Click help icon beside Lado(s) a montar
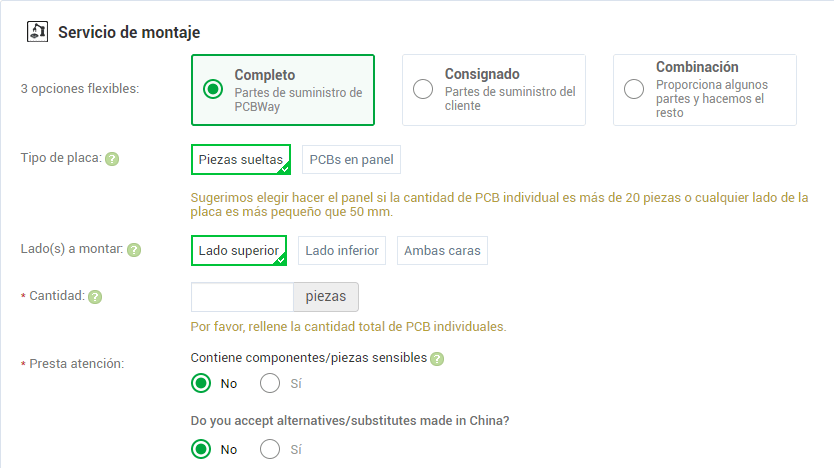Screen dimensions: 834x468 point(134,250)
